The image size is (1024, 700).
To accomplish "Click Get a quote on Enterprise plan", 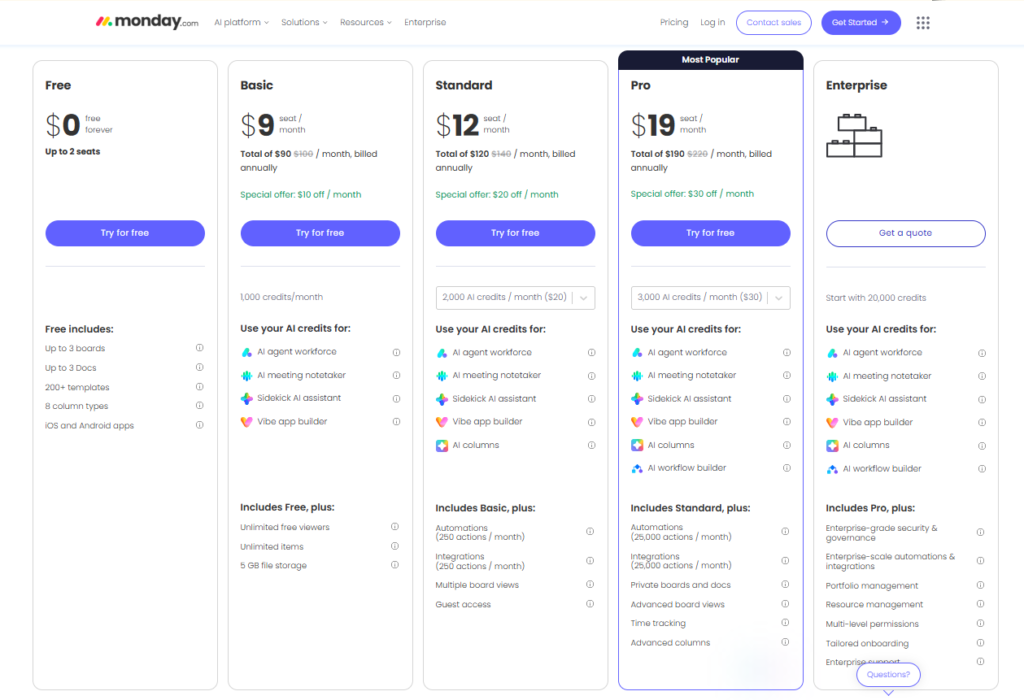I will click(905, 233).
